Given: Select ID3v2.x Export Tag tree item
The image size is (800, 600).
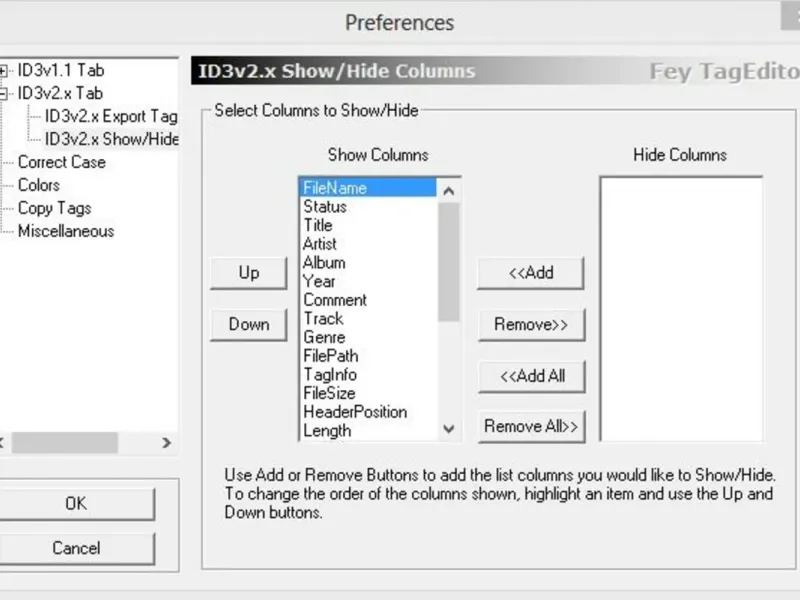Looking at the screenshot, I should (x=110, y=116).
